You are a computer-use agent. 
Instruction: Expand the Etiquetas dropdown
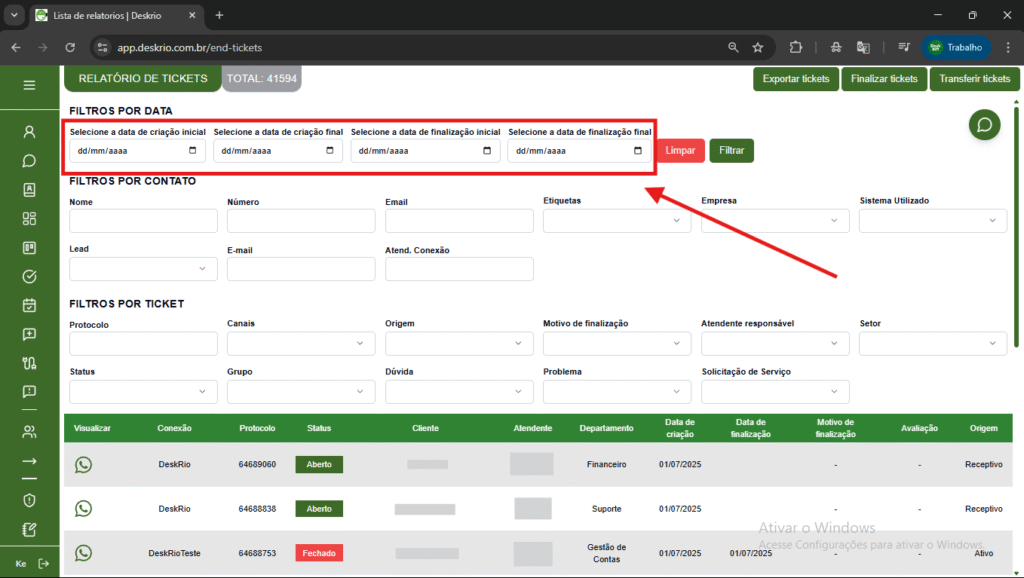tap(616, 221)
